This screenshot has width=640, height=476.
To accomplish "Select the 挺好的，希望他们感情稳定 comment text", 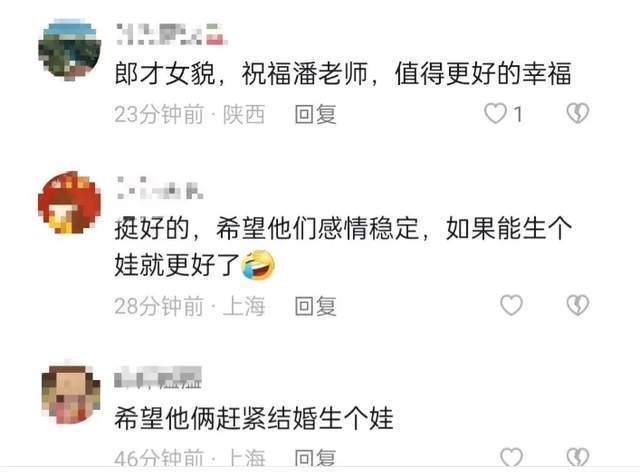I will (x=343, y=247).
